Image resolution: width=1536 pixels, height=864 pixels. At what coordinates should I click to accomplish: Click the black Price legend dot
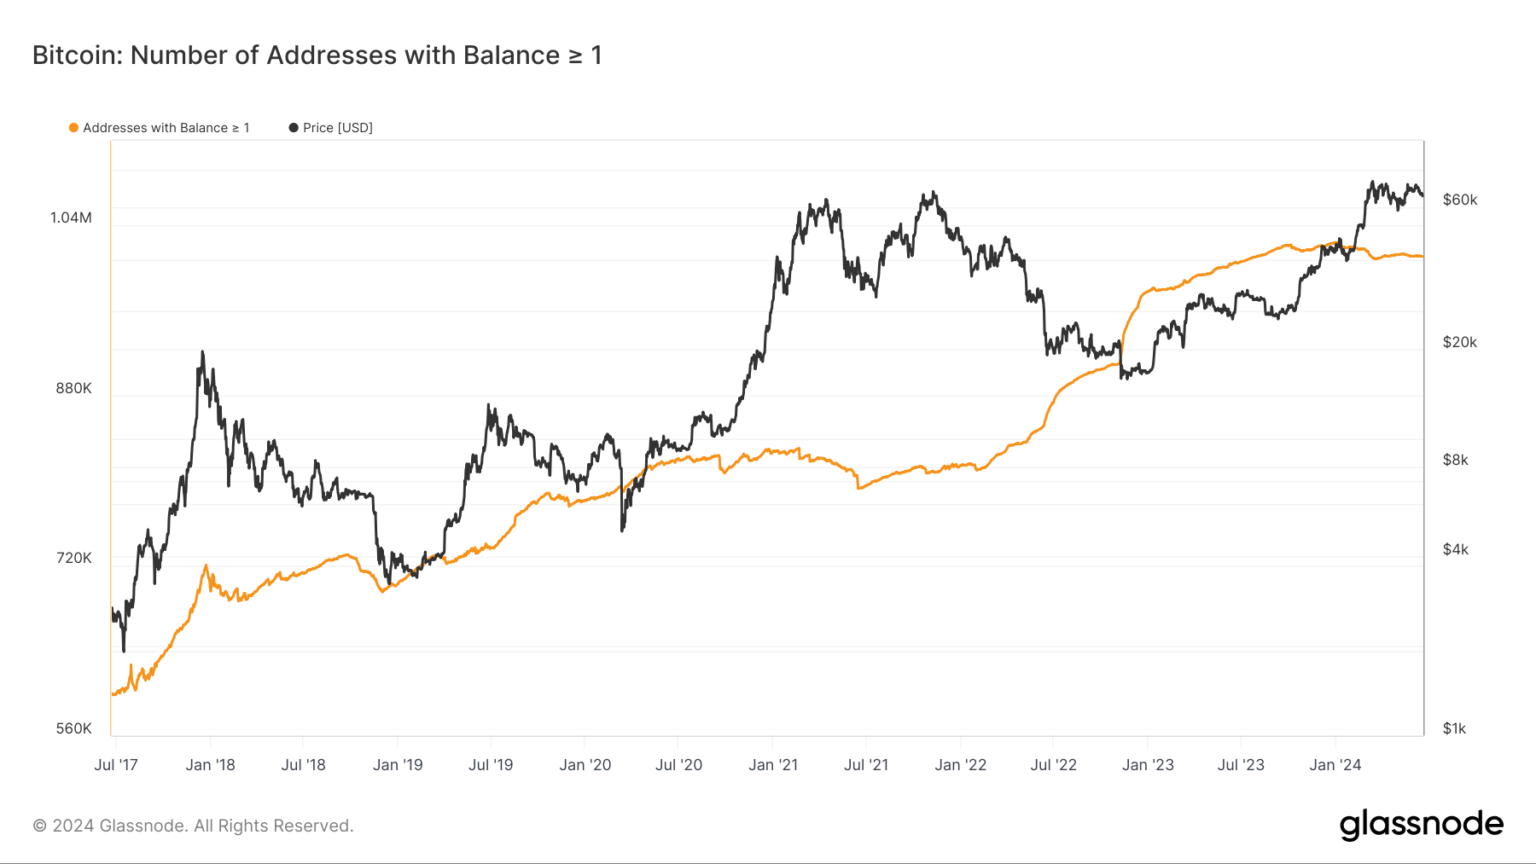293,128
